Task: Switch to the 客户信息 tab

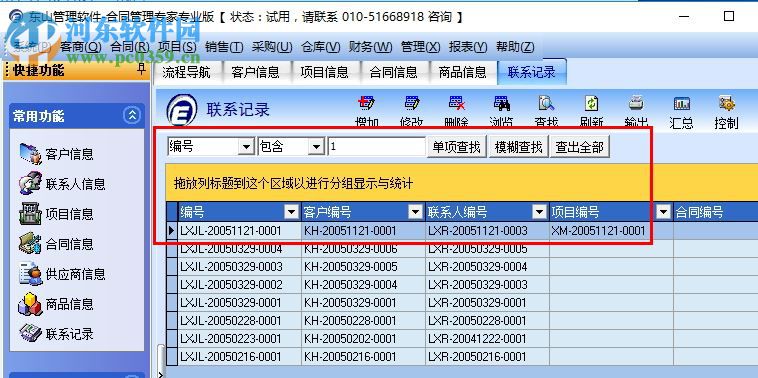Action: 255,73
